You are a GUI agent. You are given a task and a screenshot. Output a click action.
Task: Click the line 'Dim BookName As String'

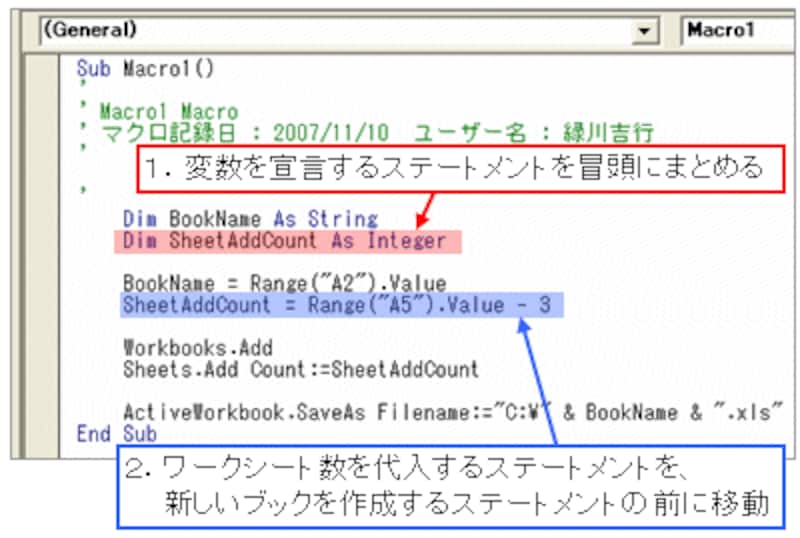point(250,219)
